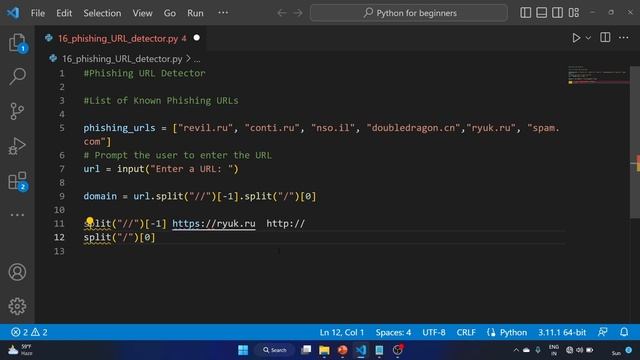640x360 pixels.
Task: Open the Extensions view
Action: [17, 181]
